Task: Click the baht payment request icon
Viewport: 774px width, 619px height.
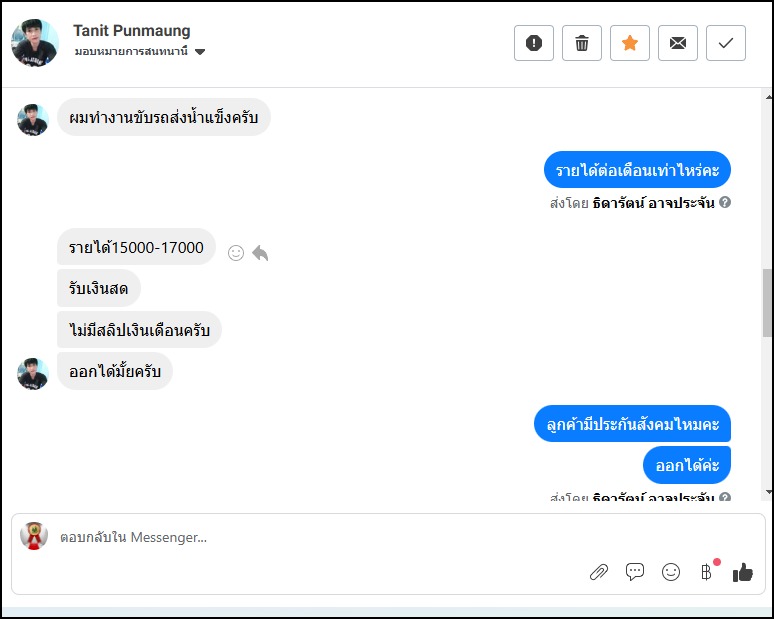Action: pos(706,572)
